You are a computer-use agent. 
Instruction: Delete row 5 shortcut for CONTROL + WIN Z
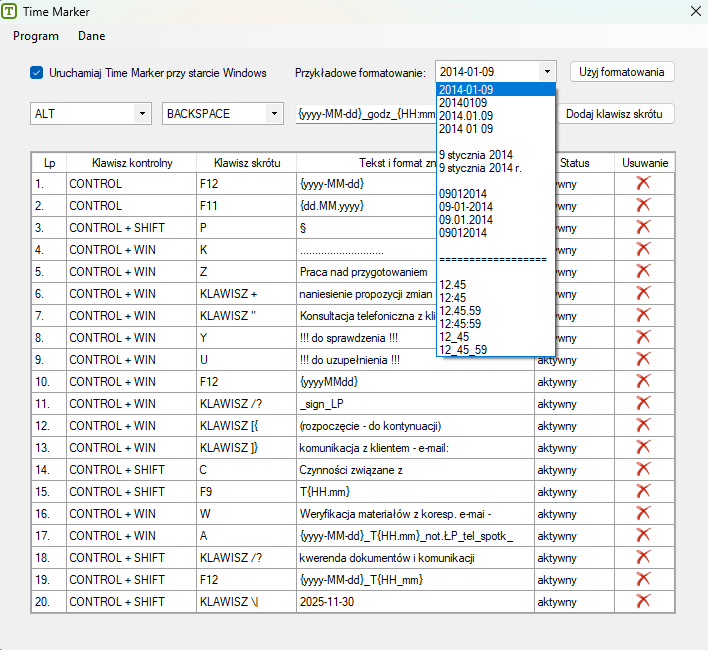coord(643,271)
